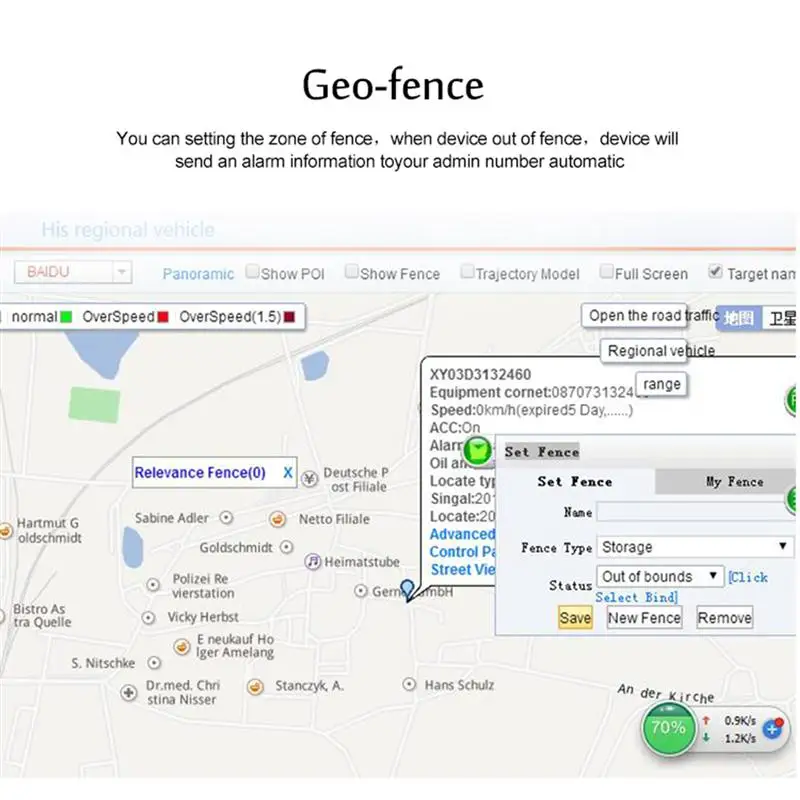Click the Netto Filiale food icon
This screenshot has width=800, height=800.
tap(277, 519)
